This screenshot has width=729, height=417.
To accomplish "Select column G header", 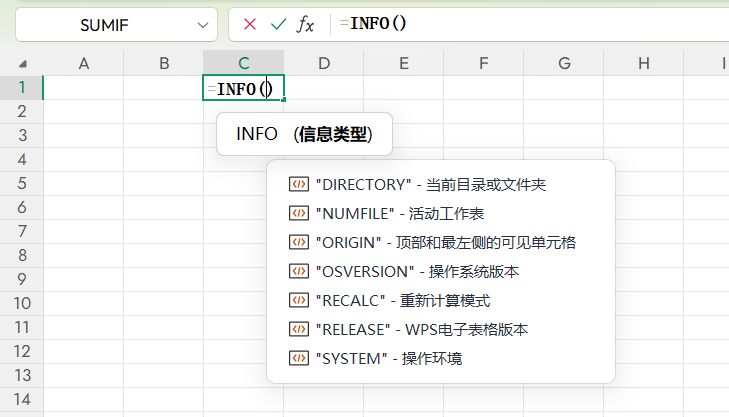I will pos(564,63).
